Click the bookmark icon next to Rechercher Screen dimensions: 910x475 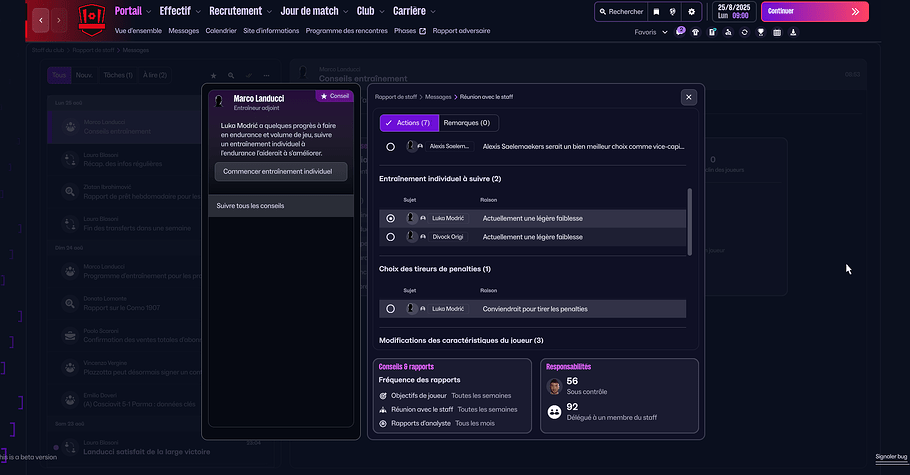point(656,12)
